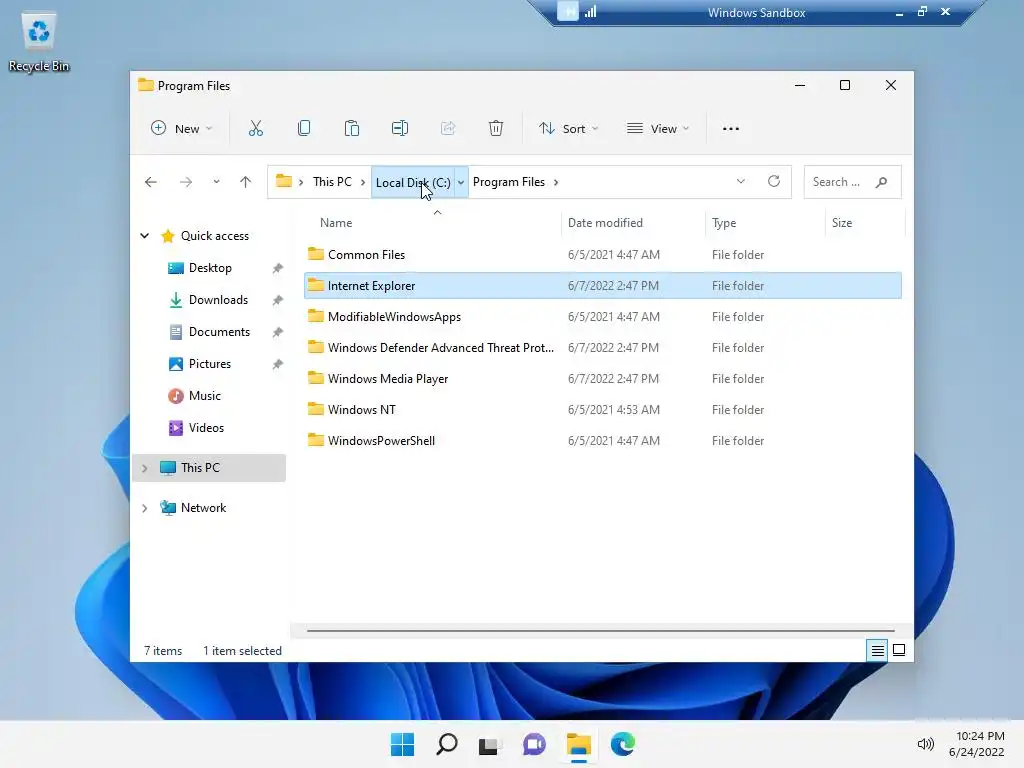Open recent locations dropdown chevron
The height and width of the screenshot is (768, 1024).
point(216,182)
